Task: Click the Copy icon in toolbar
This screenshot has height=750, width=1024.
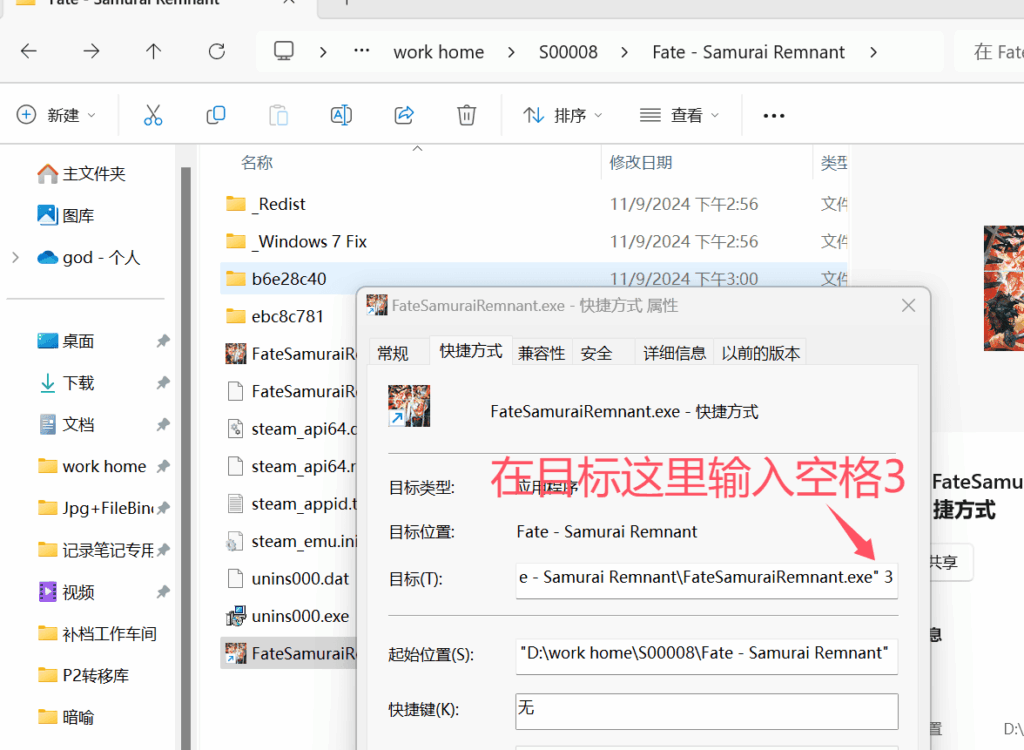Action: (x=216, y=115)
